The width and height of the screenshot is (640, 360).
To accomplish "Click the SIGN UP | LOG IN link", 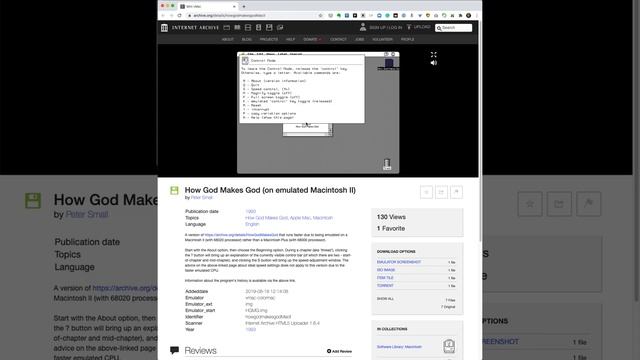I will pos(385,27).
